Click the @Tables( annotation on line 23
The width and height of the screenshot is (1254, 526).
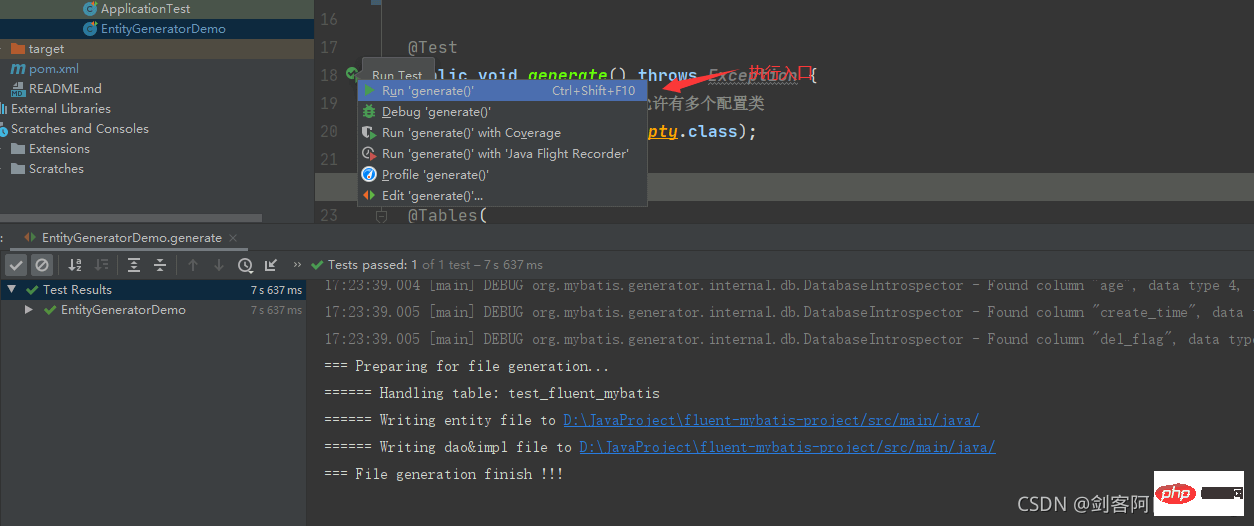447,215
